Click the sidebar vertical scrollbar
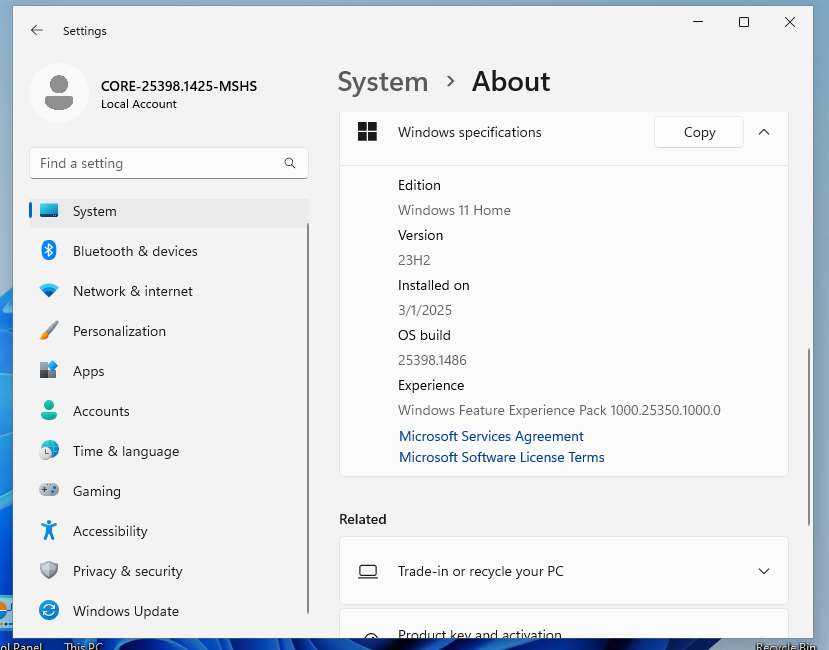The width and height of the screenshot is (829, 650). (308, 418)
